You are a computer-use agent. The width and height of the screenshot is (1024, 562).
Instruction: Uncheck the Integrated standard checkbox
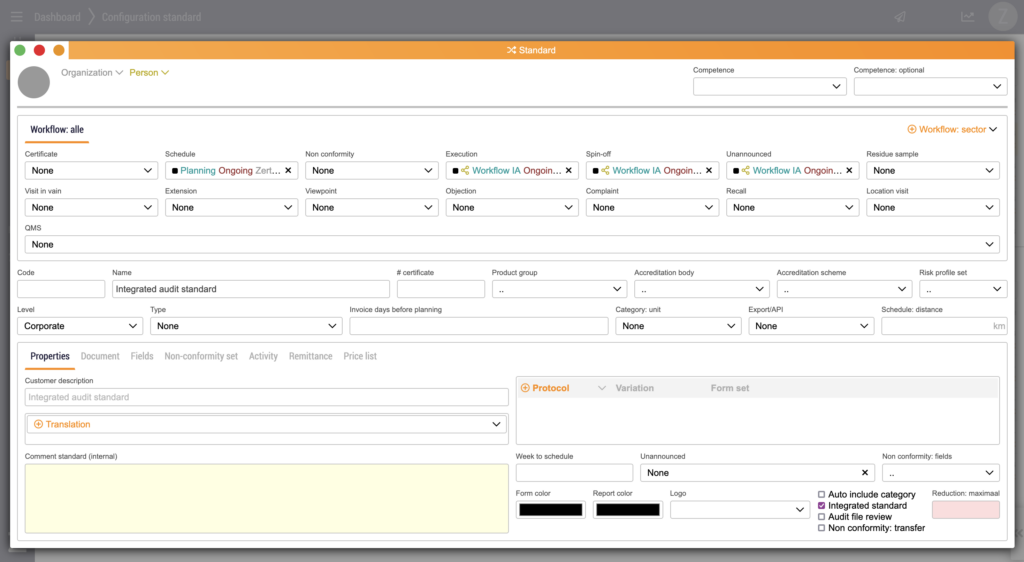point(822,506)
